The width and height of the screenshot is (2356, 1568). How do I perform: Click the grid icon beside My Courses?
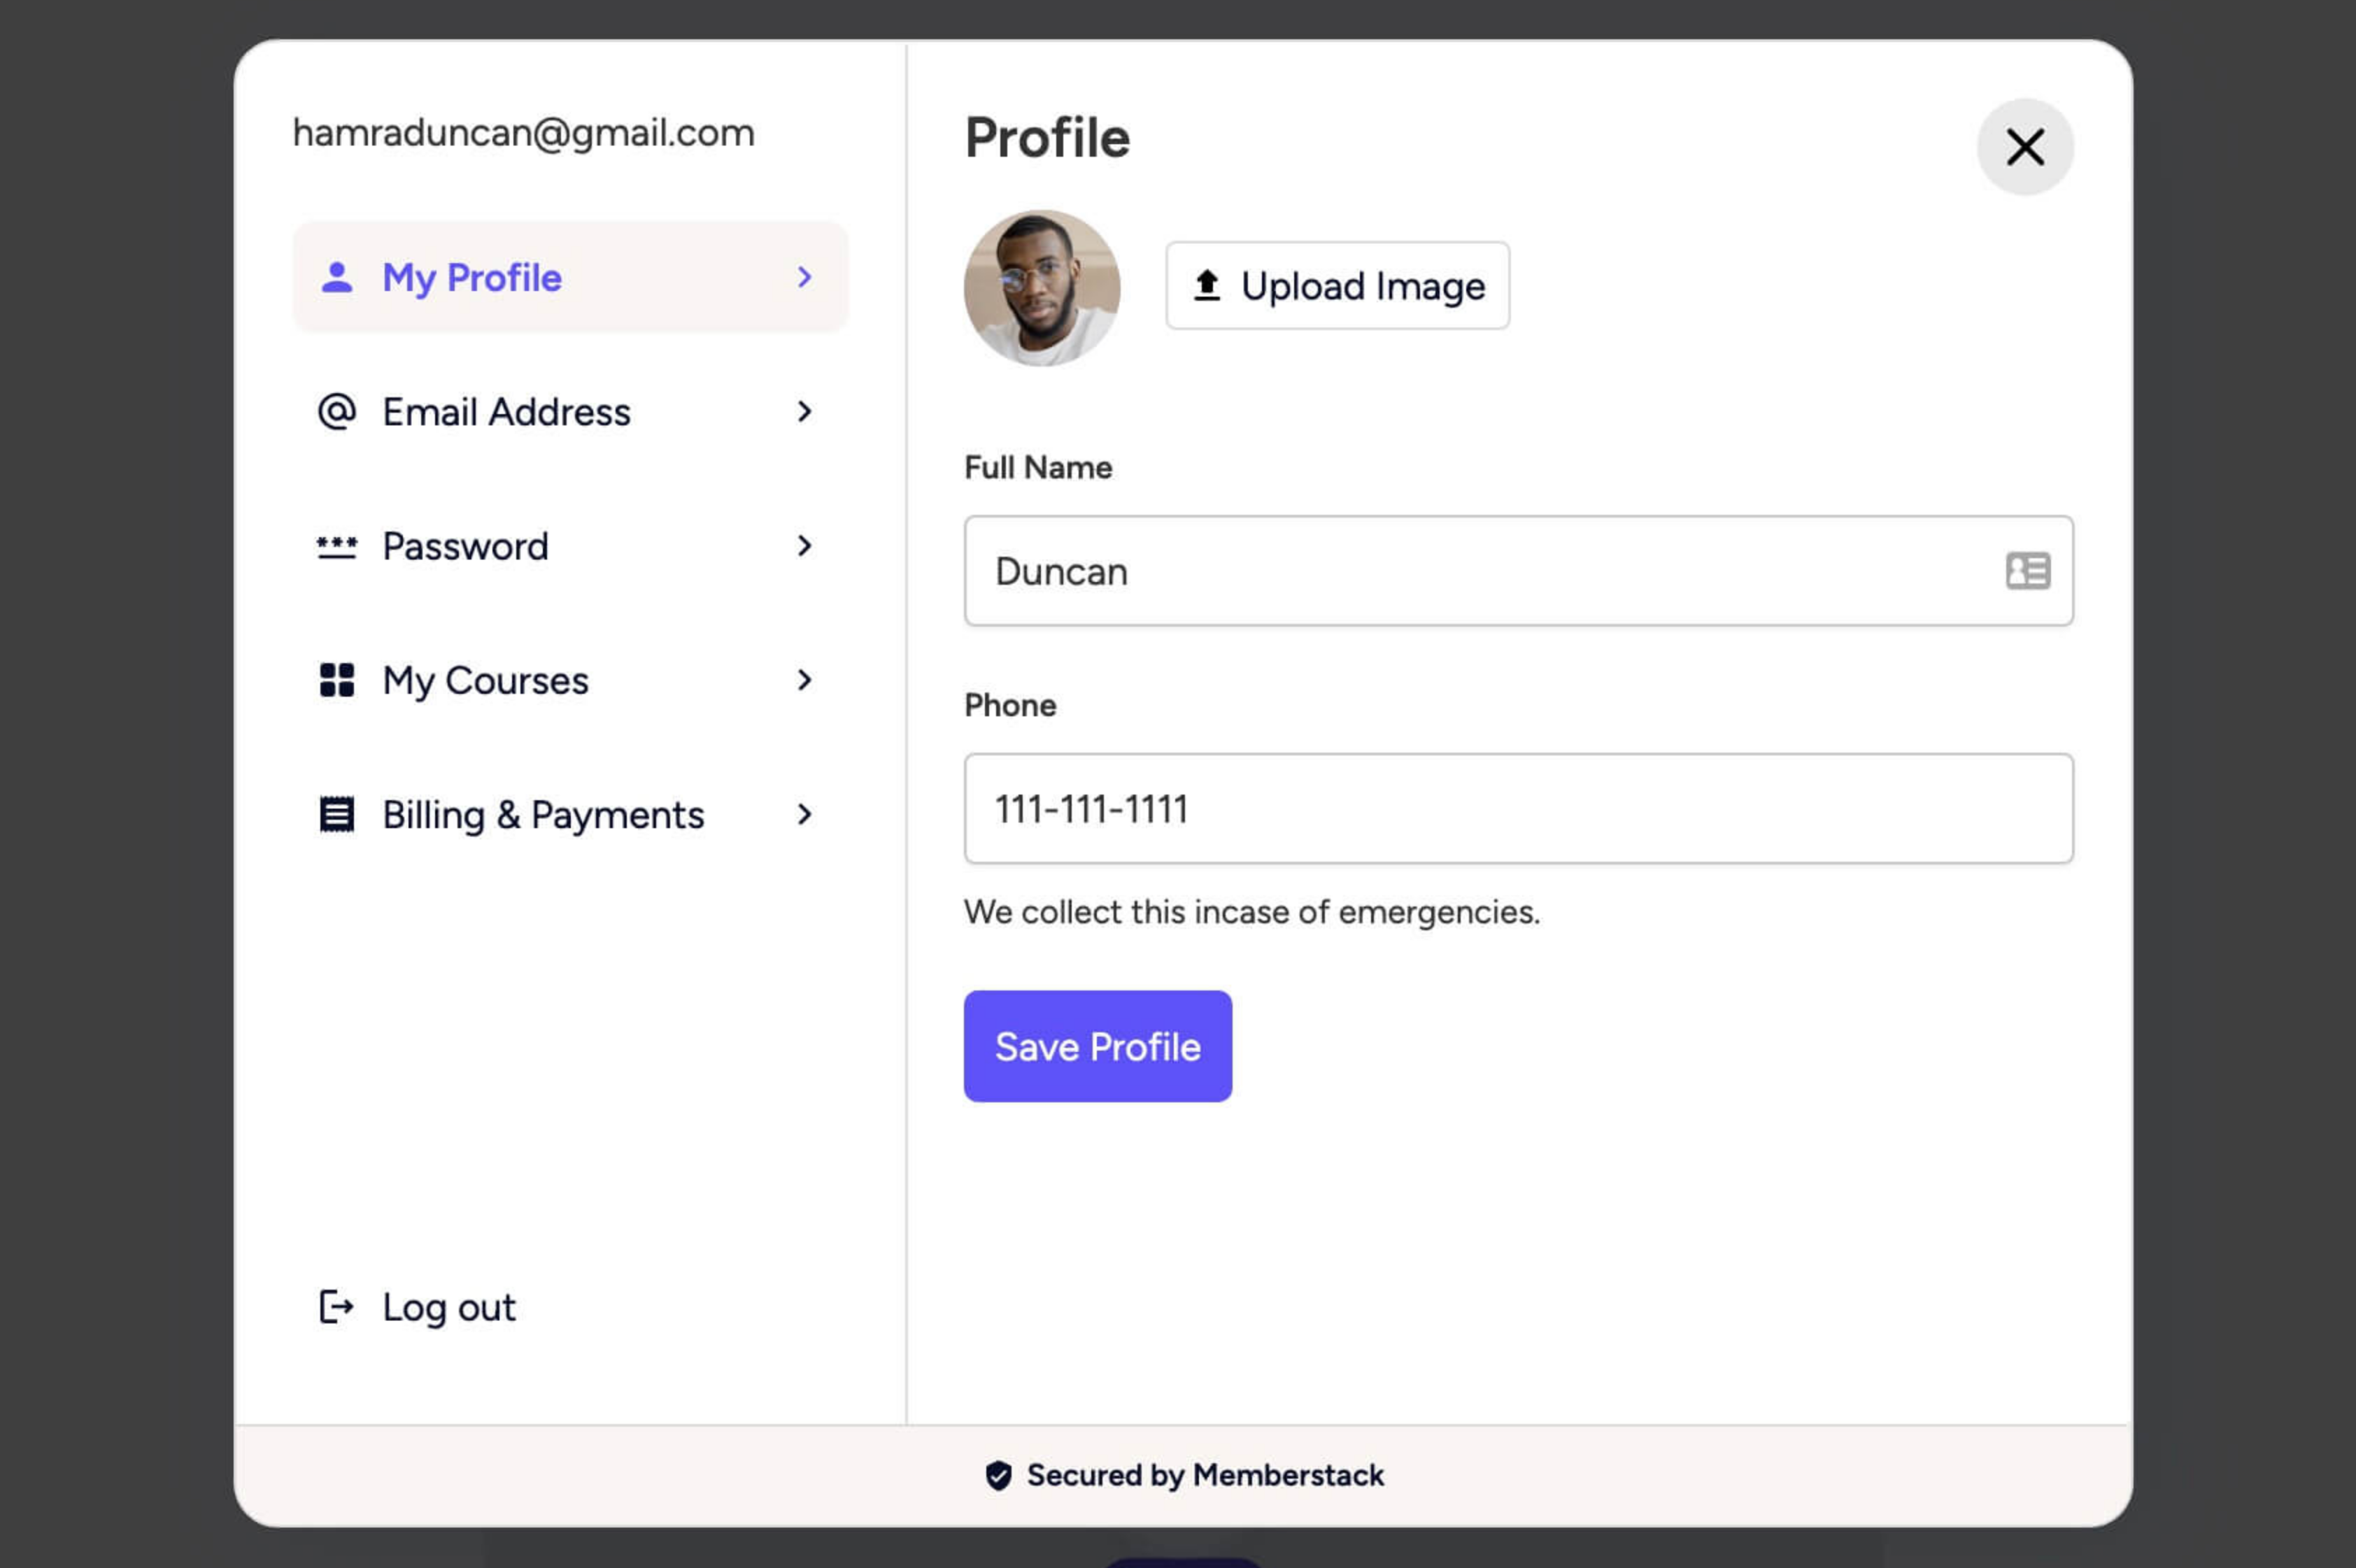[x=337, y=680]
